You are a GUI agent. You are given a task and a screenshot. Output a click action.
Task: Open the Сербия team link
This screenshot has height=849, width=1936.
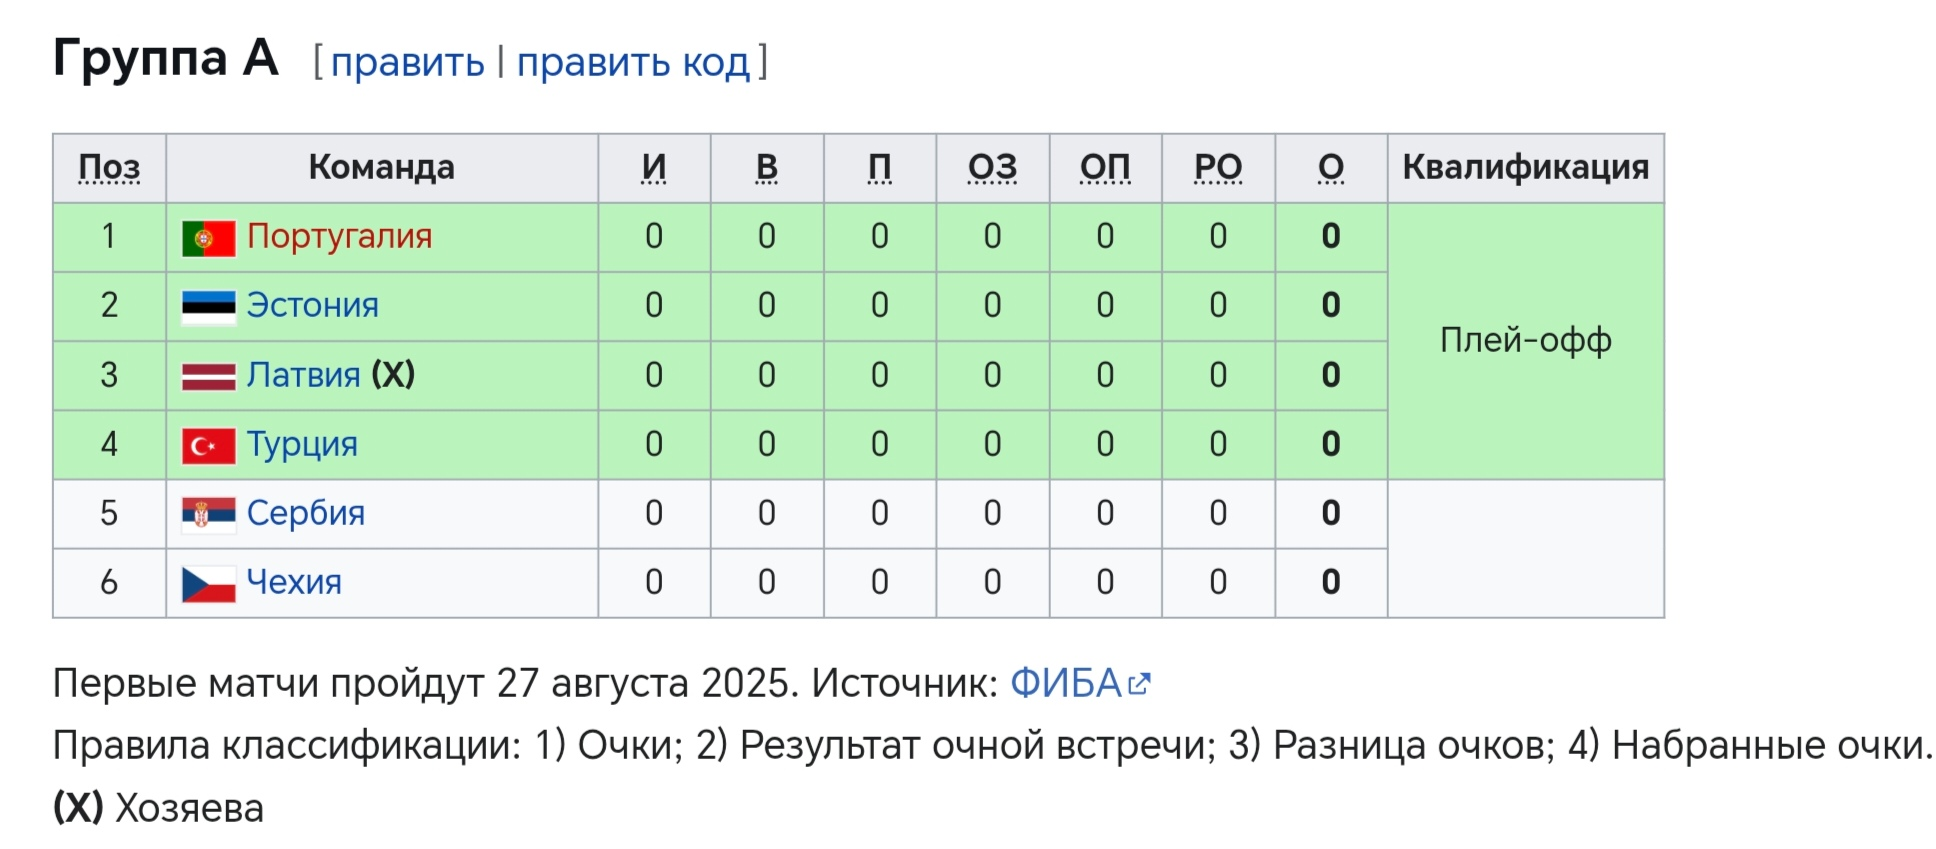[x=305, y=513]
